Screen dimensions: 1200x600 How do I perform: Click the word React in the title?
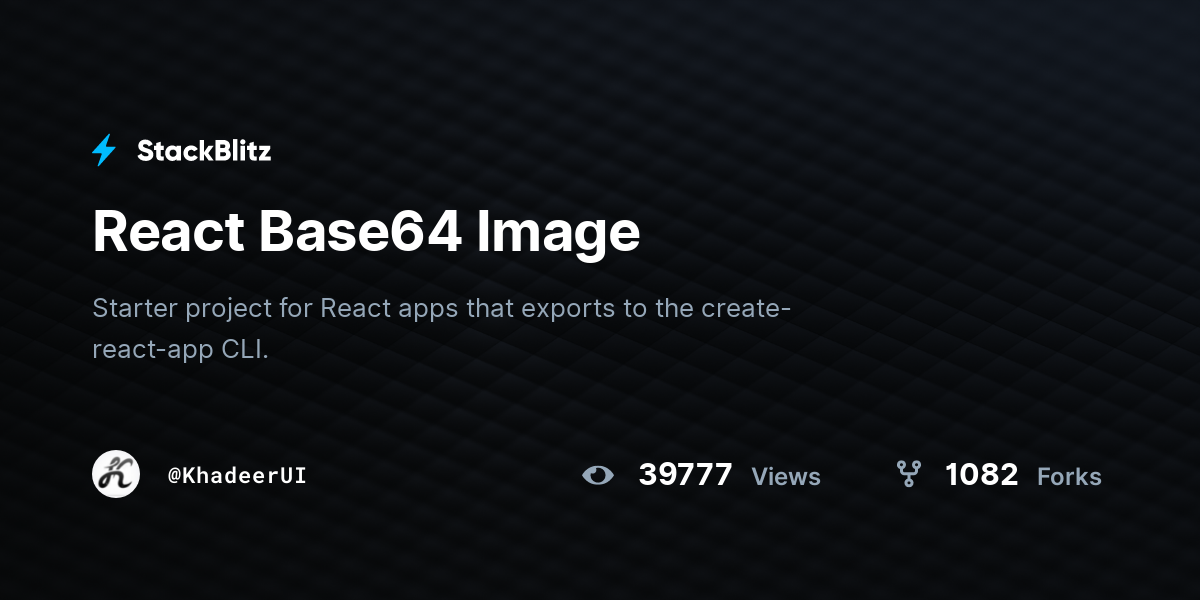169,230
